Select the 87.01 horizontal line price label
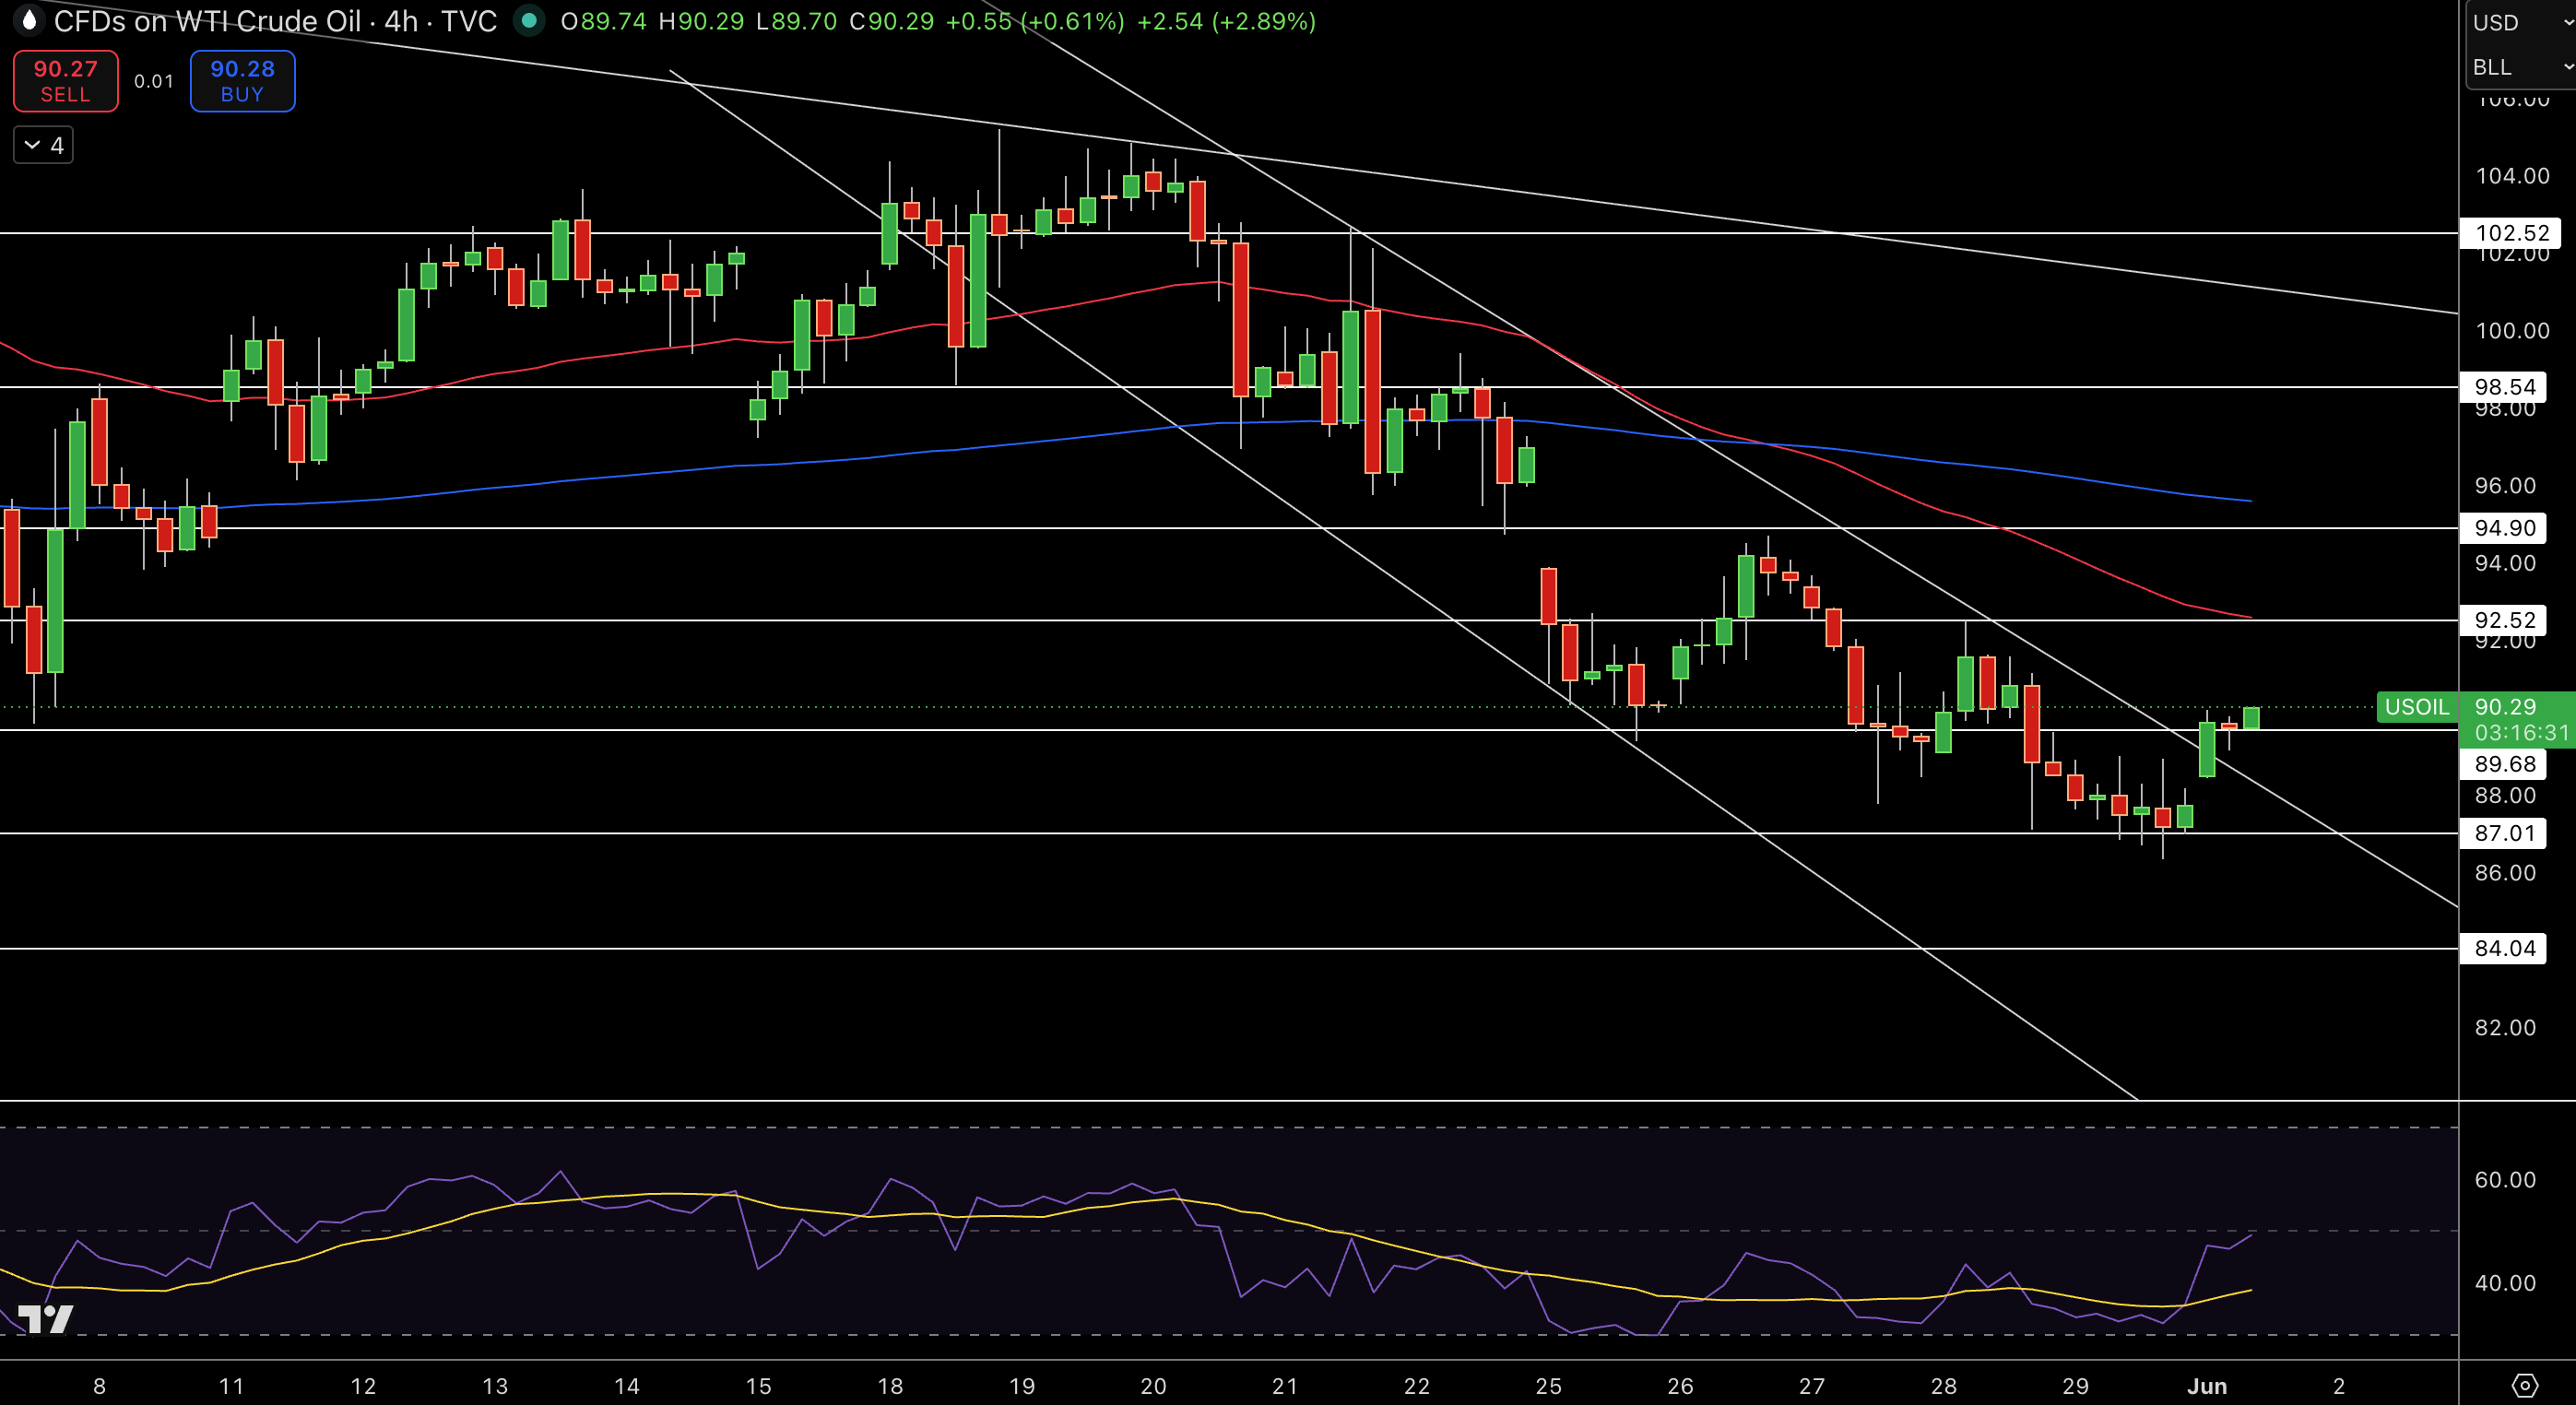The width and height of the screenshot is (2576, 1405). 2504,833
